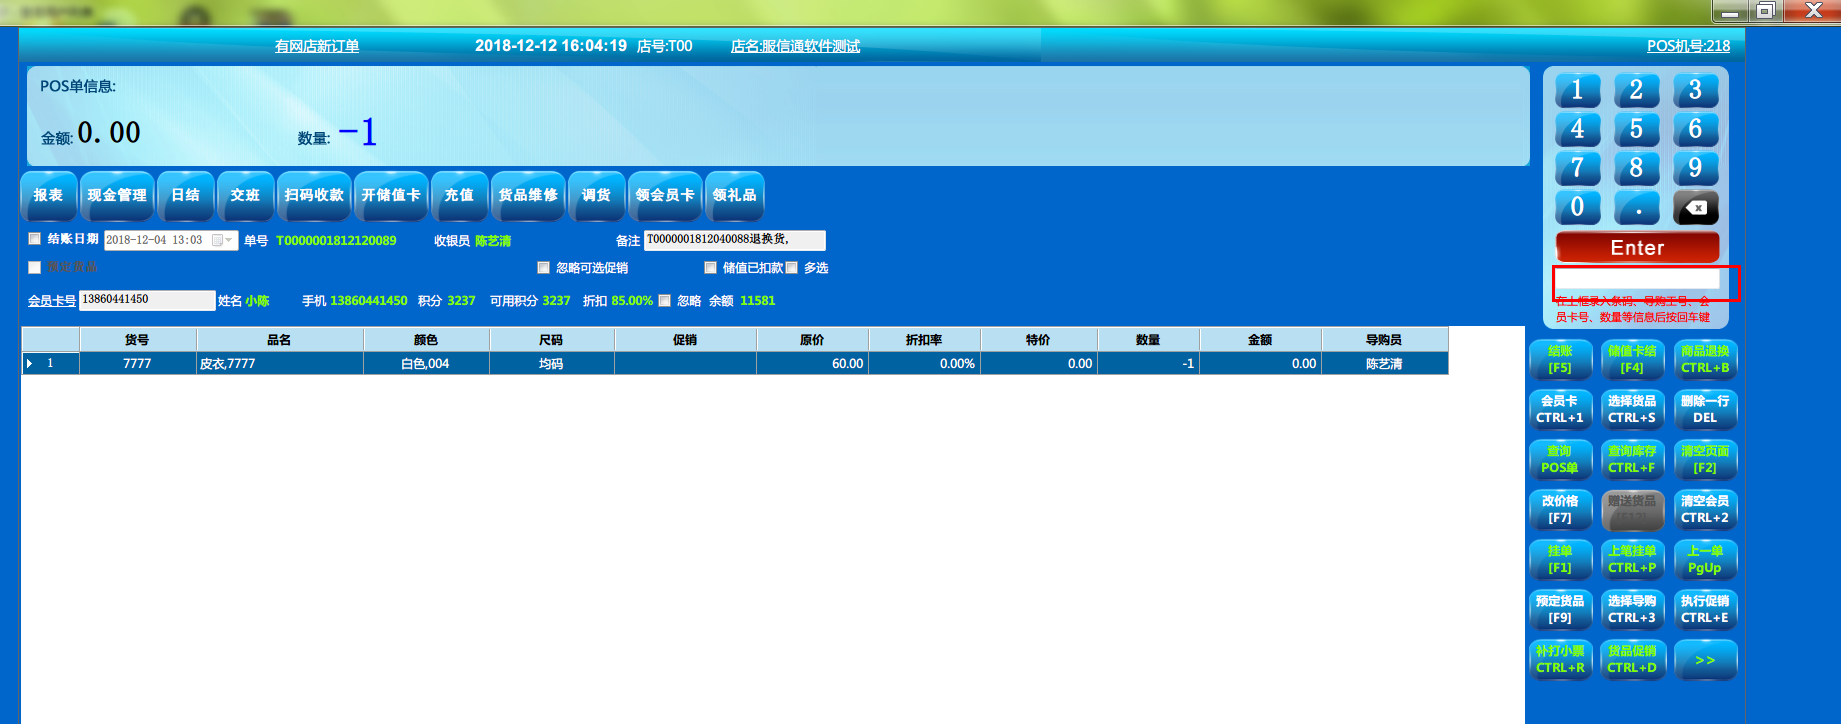The width and height of the screenshot is (1841, 724).
Task: Click 补打小票 CTRL+R button
Action: tap(1560, 660)
